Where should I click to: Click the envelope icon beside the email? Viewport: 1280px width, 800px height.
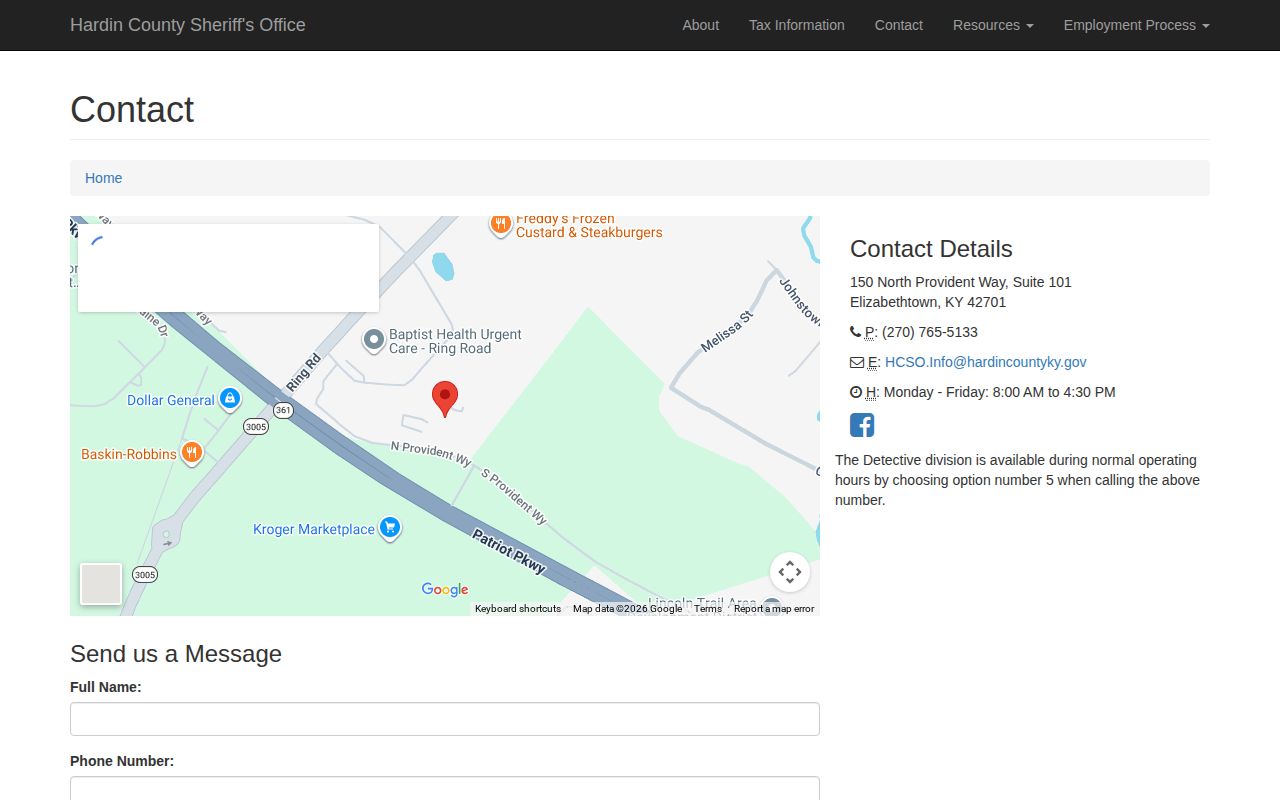(x=857, y=362)
